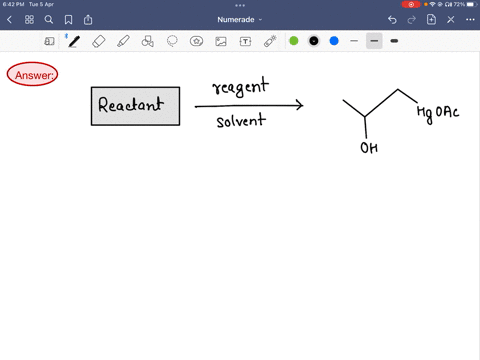Undo the last stroke
Viewport: 480px width, 360px height.
[x=392, y=20]
